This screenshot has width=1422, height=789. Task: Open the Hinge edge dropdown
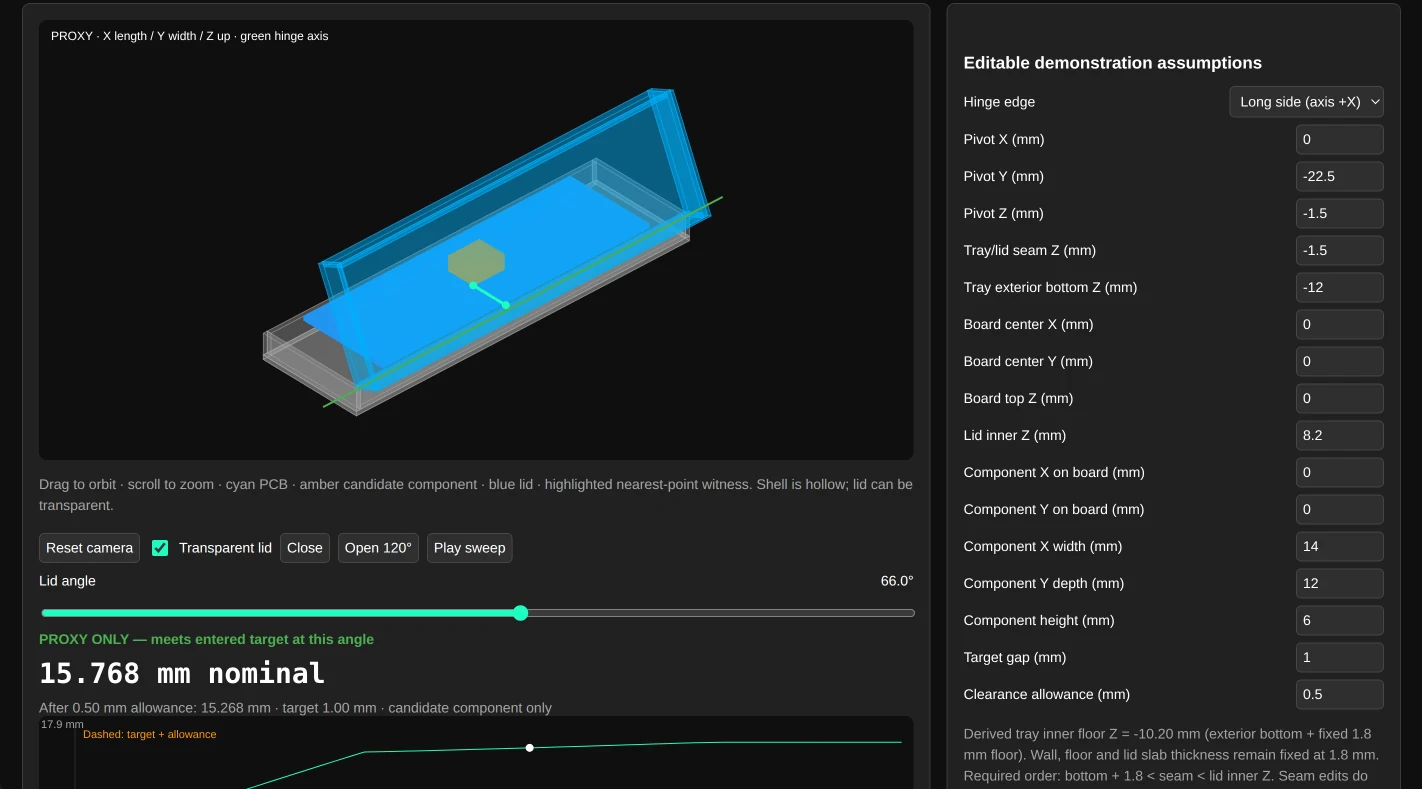(1306, 102)
